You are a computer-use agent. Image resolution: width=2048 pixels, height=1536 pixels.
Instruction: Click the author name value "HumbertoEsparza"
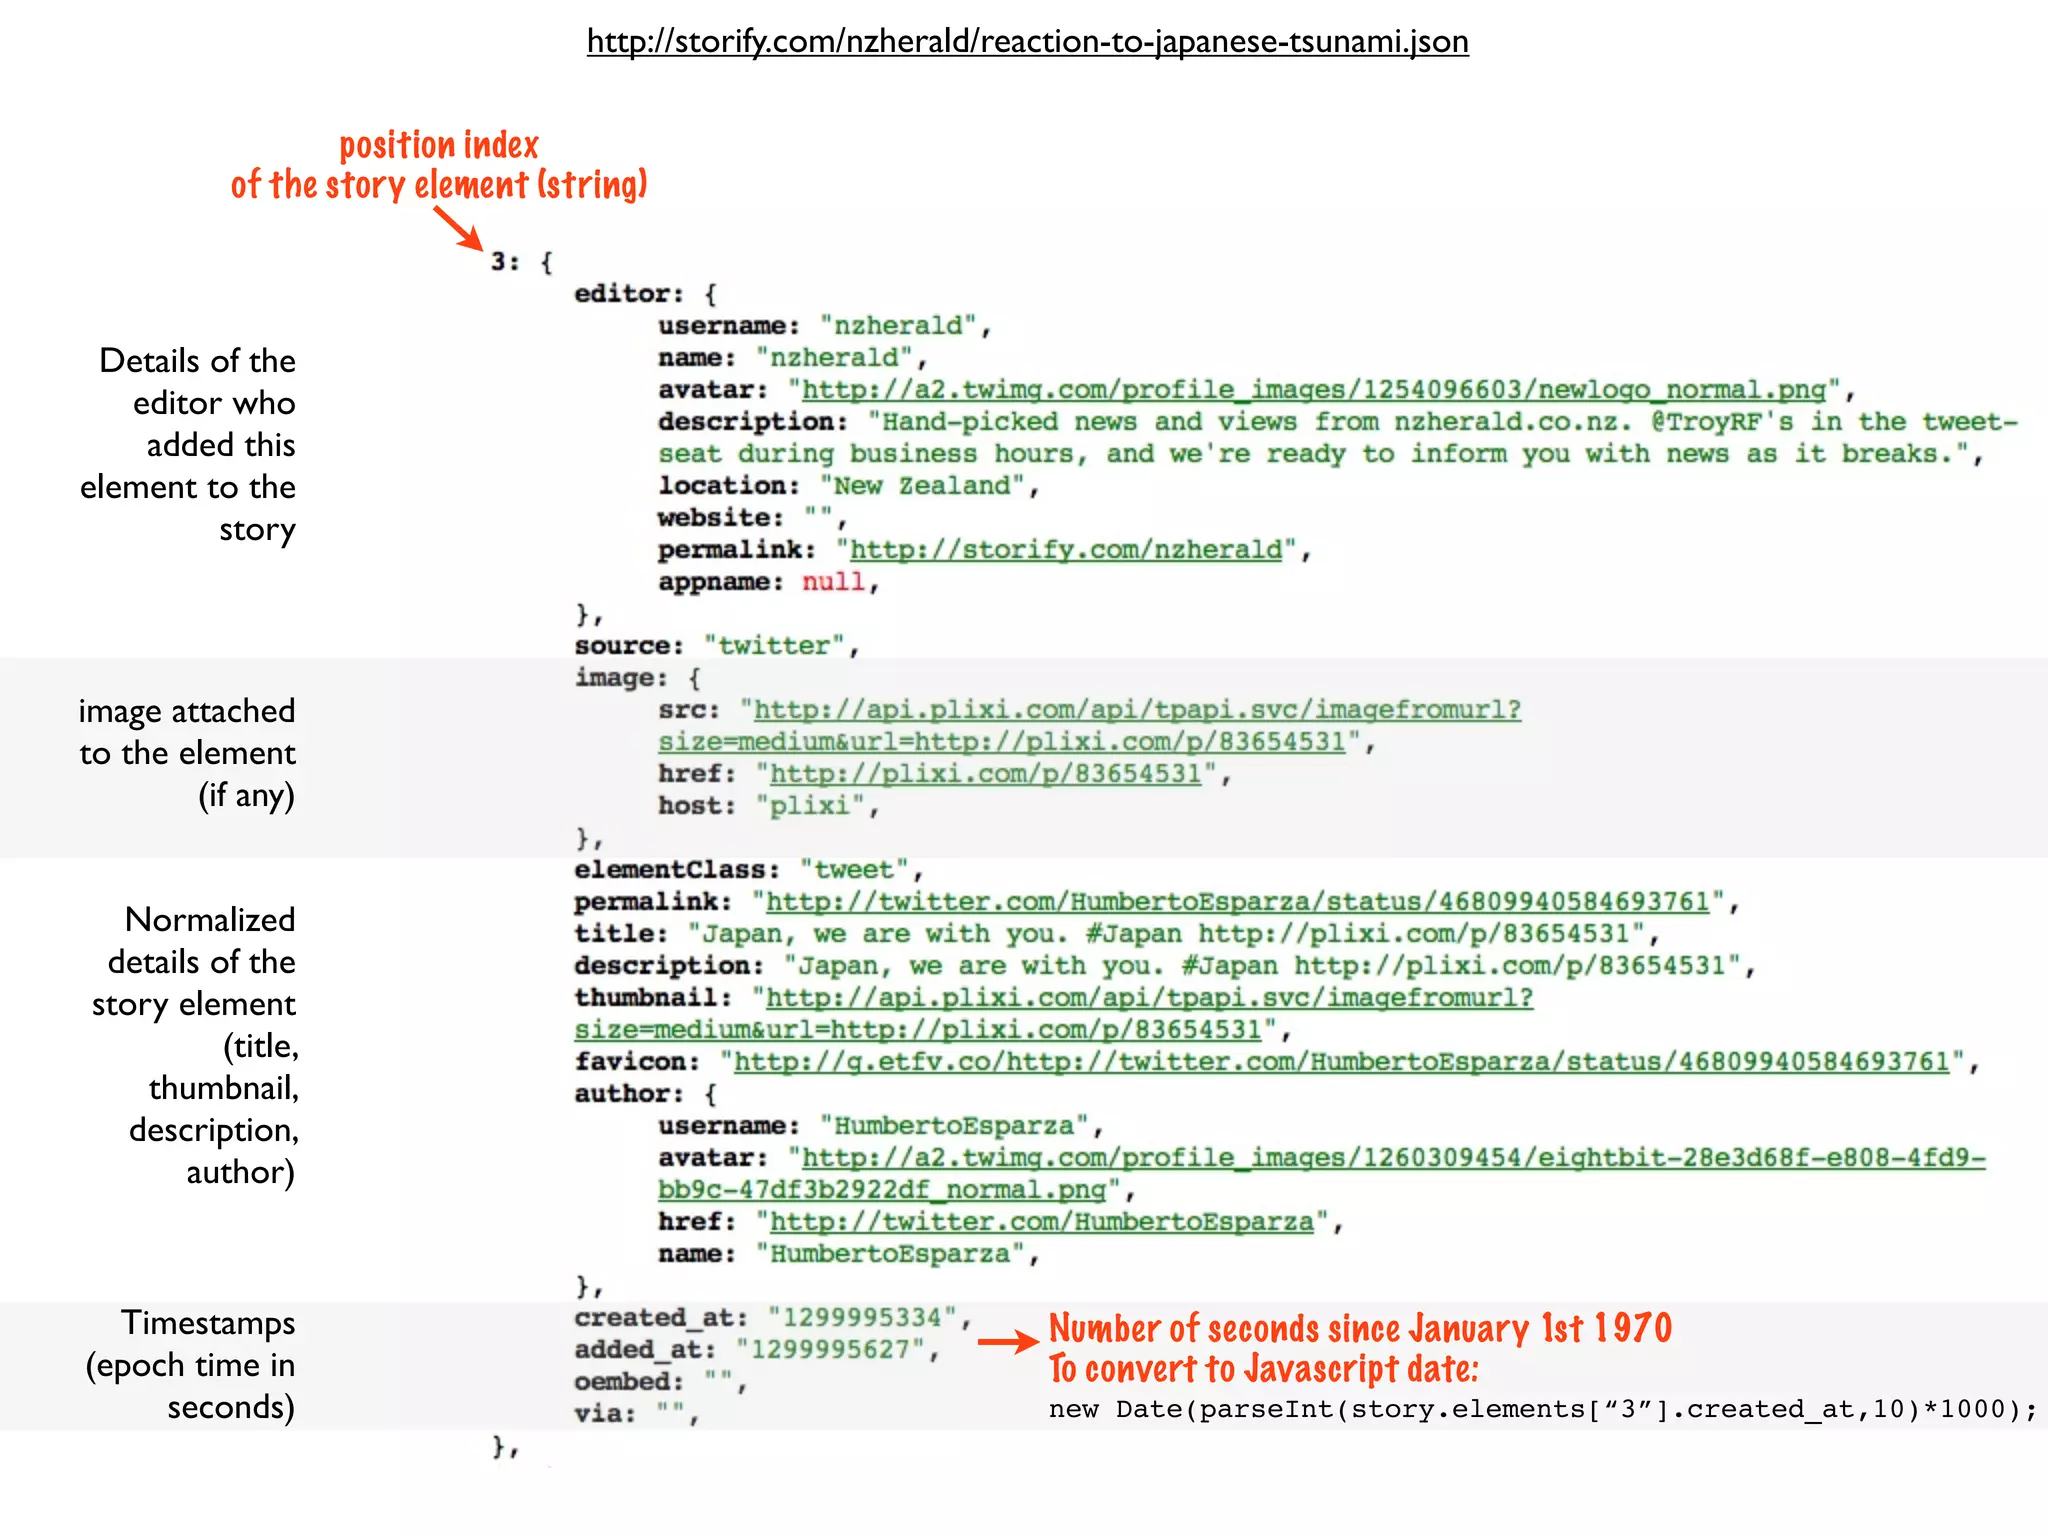pyautogui.click(x=890, y=1253)
